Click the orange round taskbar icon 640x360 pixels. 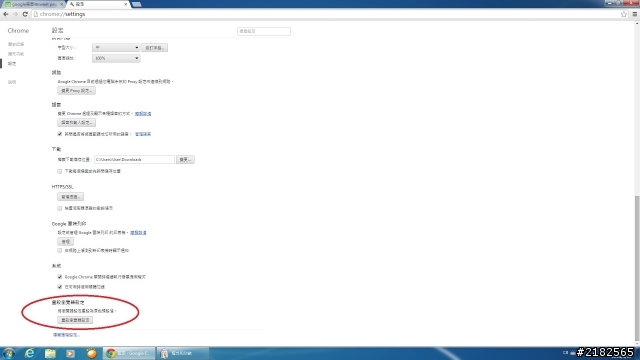pyautogui.click(x=91, y=353)
